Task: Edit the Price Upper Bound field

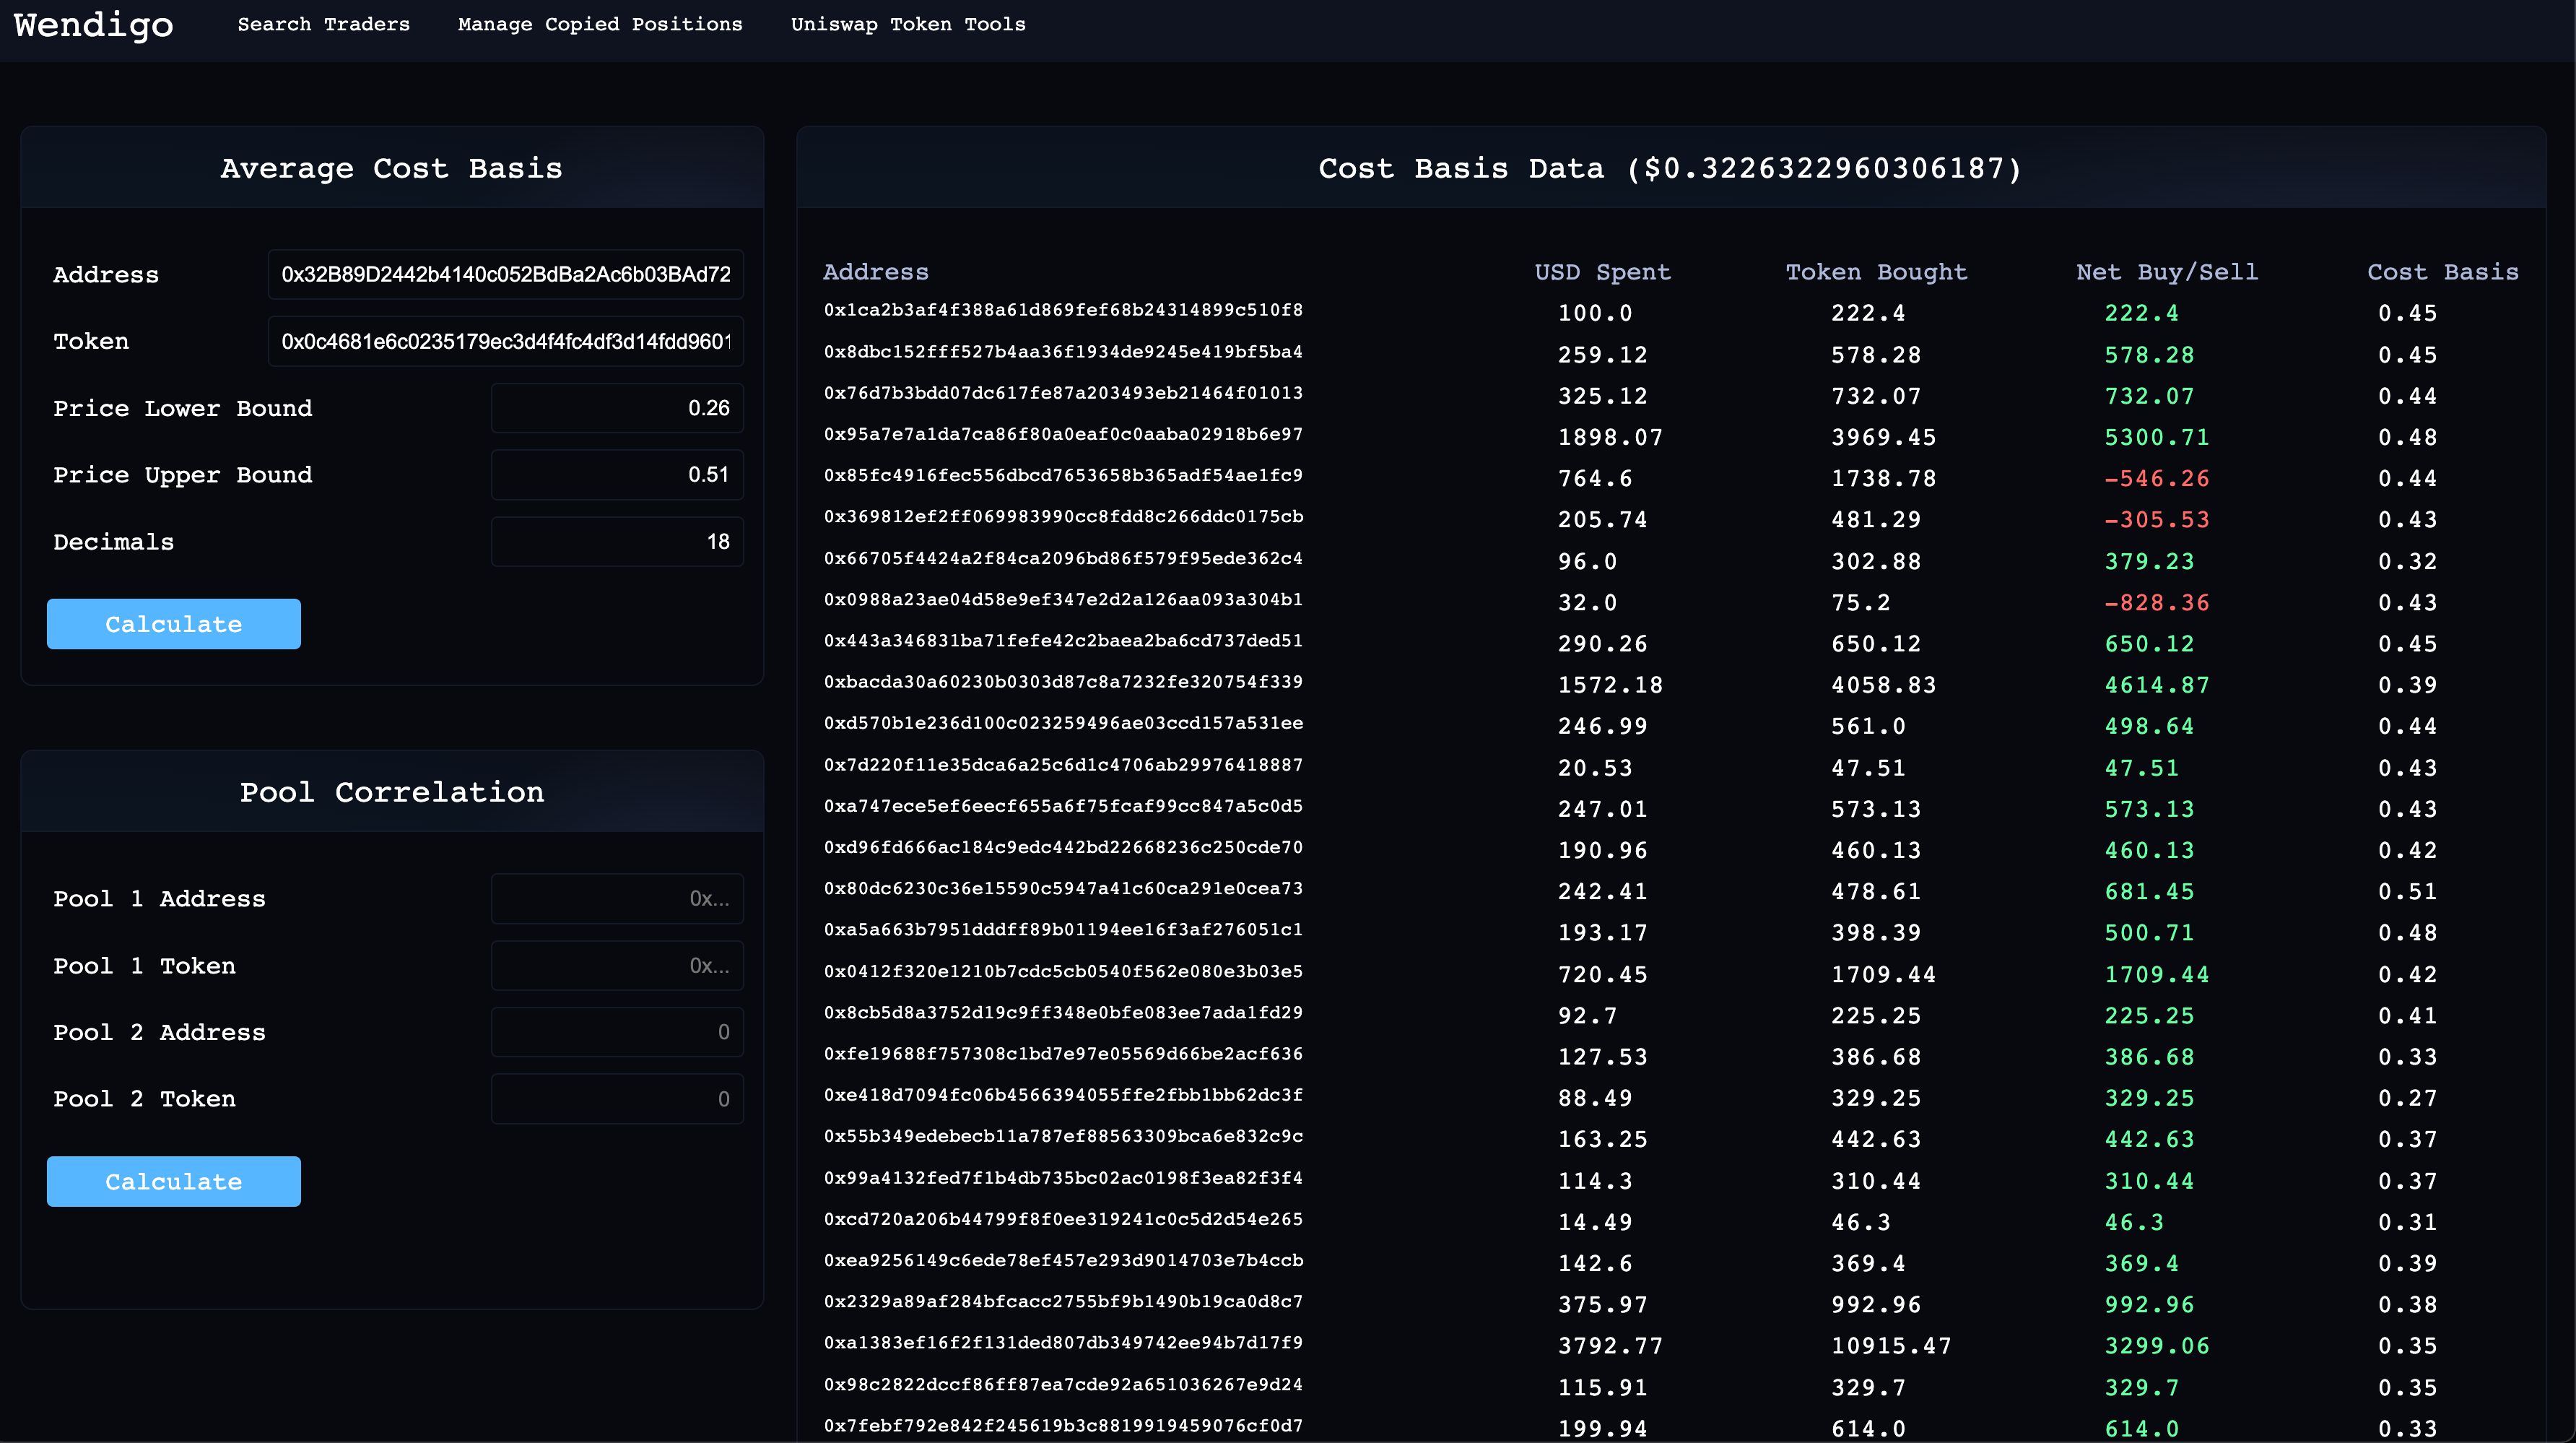Action: [617, 475]
